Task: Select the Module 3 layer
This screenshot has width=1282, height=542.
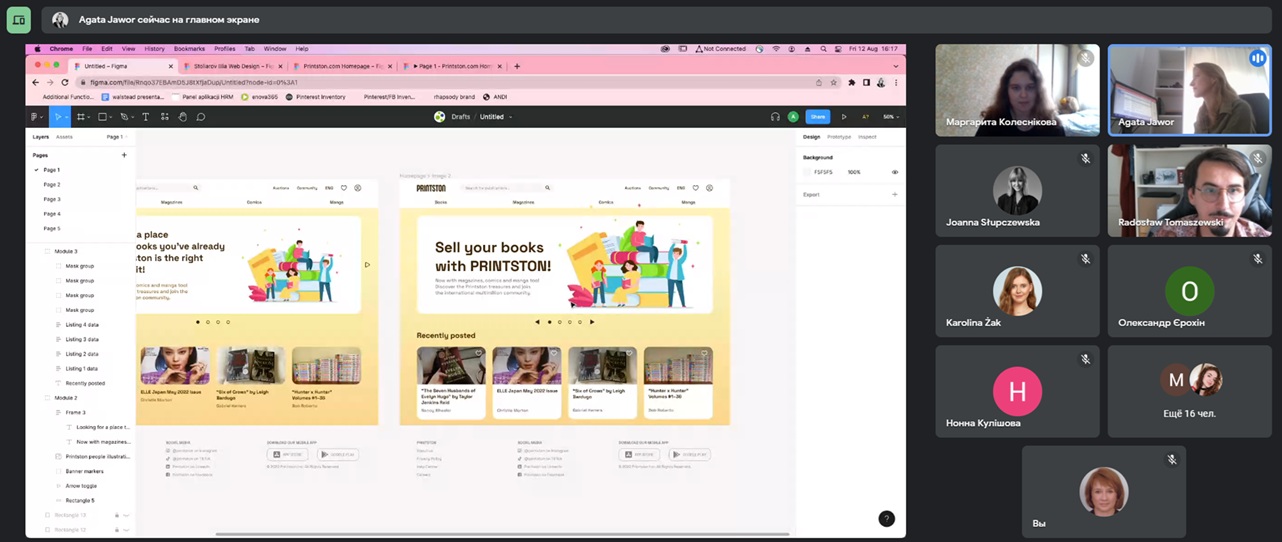Action: point(66,251)
